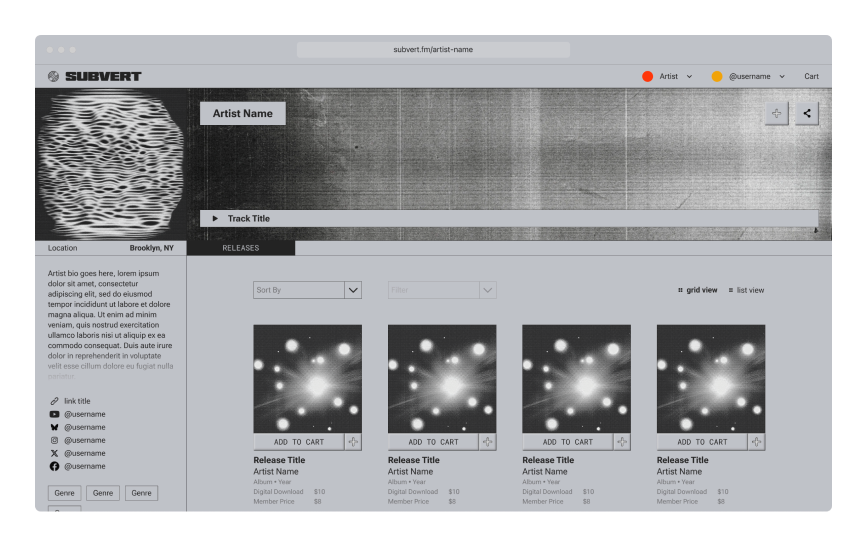
Task: Open the YouTube @username link
Action: 85,414
